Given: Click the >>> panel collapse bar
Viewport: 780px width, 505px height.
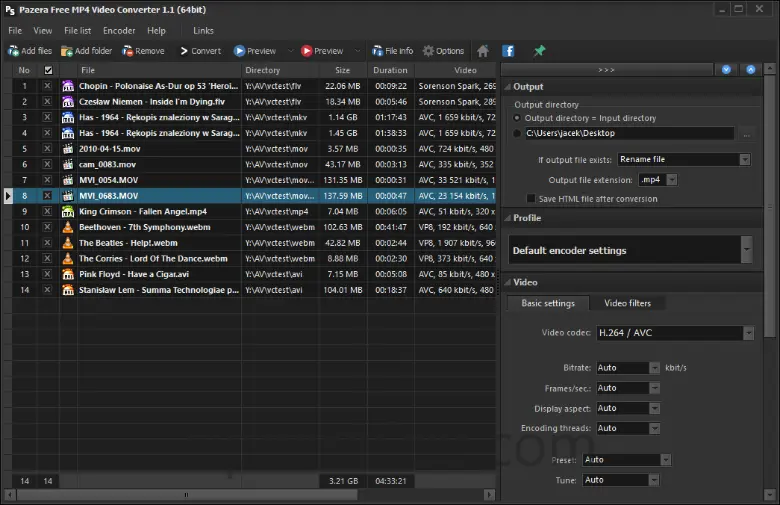Looking at the screenshot, I should [606, 70].
